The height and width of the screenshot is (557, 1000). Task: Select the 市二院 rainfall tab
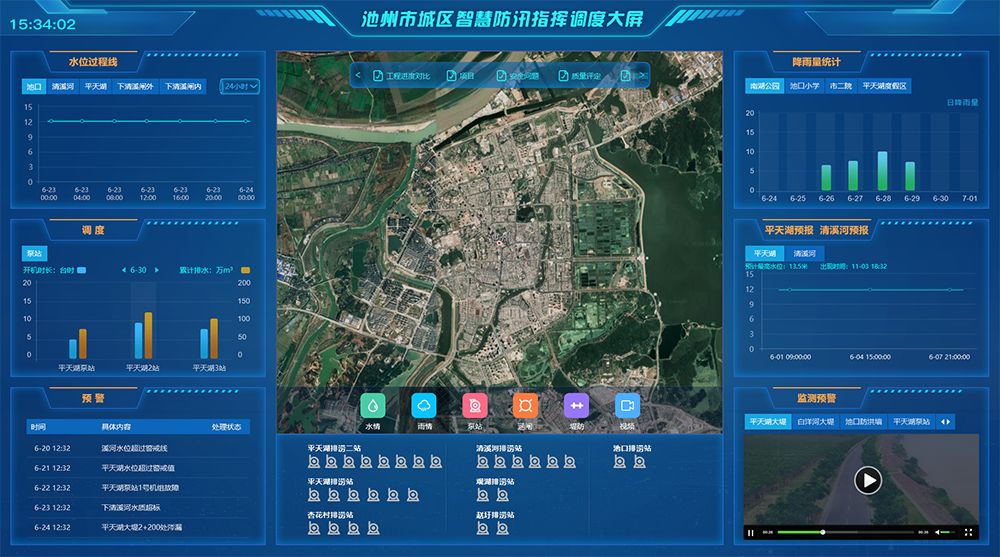point(841,87)
